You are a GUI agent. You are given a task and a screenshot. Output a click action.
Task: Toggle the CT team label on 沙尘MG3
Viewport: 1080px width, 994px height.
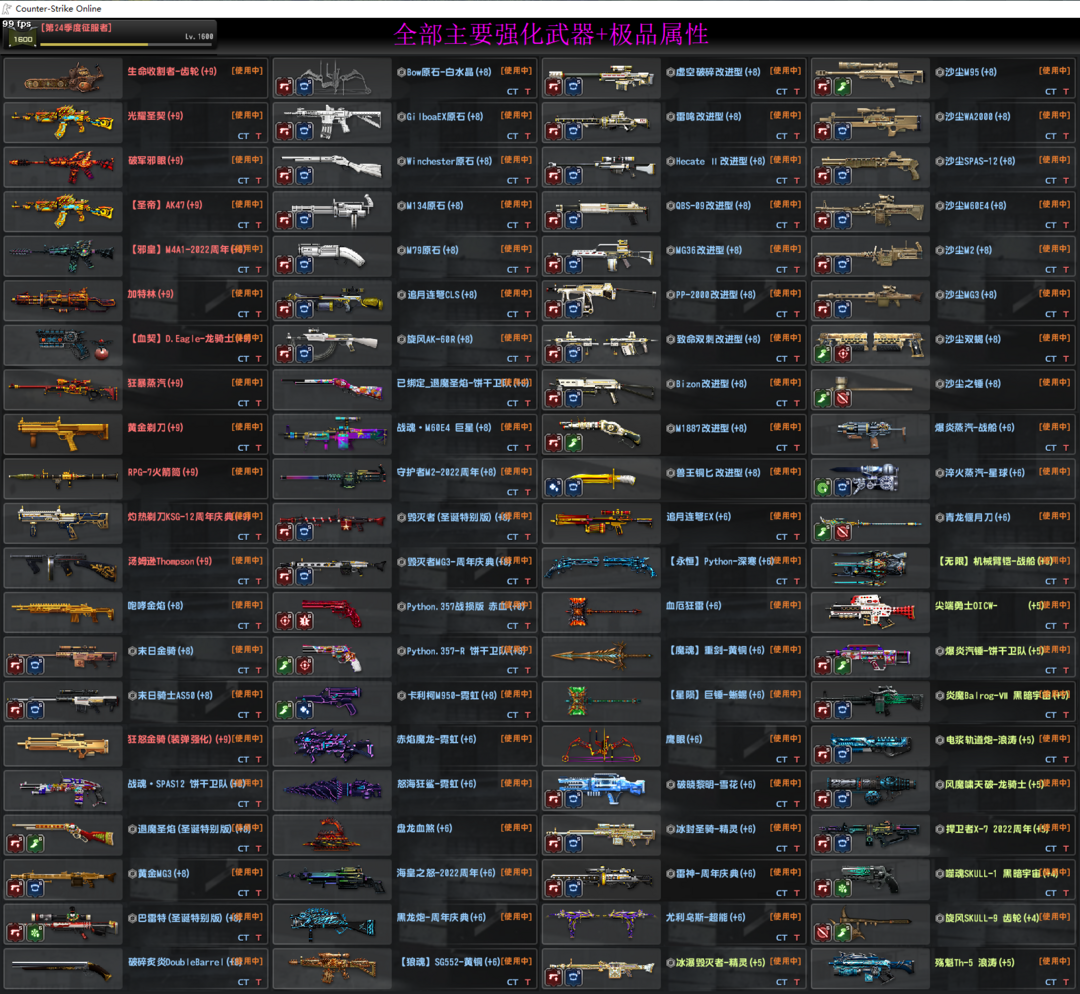click(x=1050, y=314)
